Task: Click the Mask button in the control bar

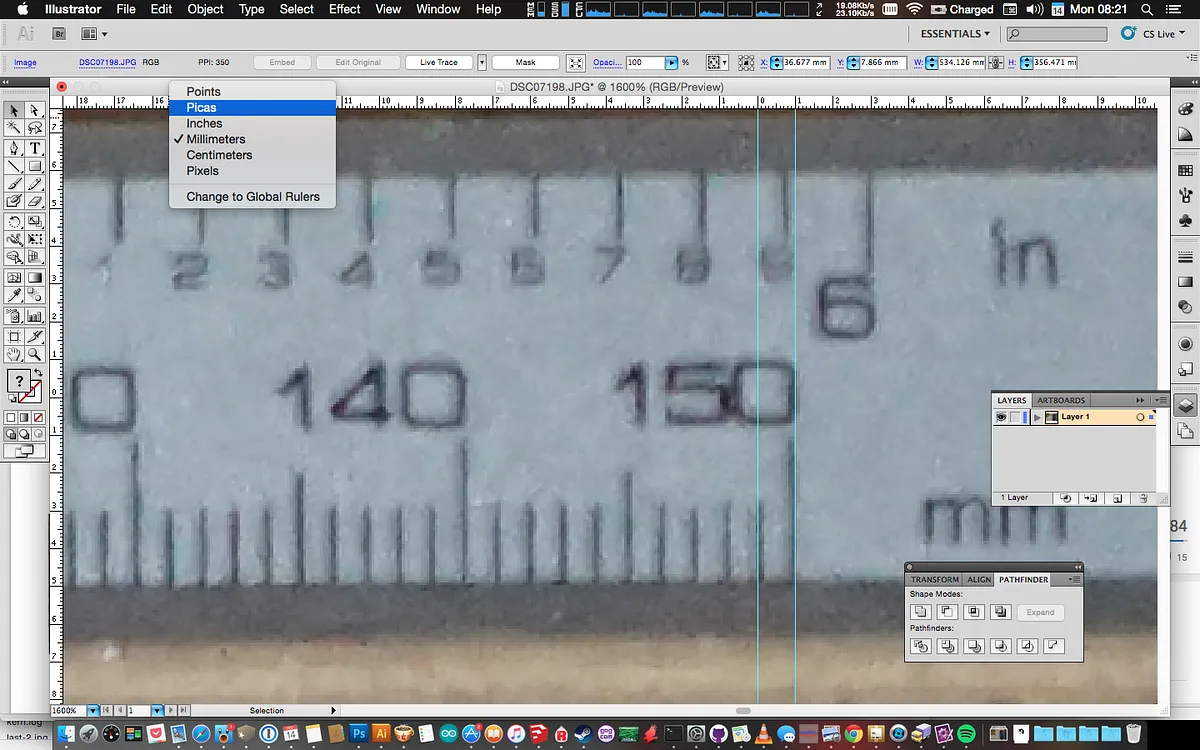Action: pyautogui.click(x=525, y=62)
